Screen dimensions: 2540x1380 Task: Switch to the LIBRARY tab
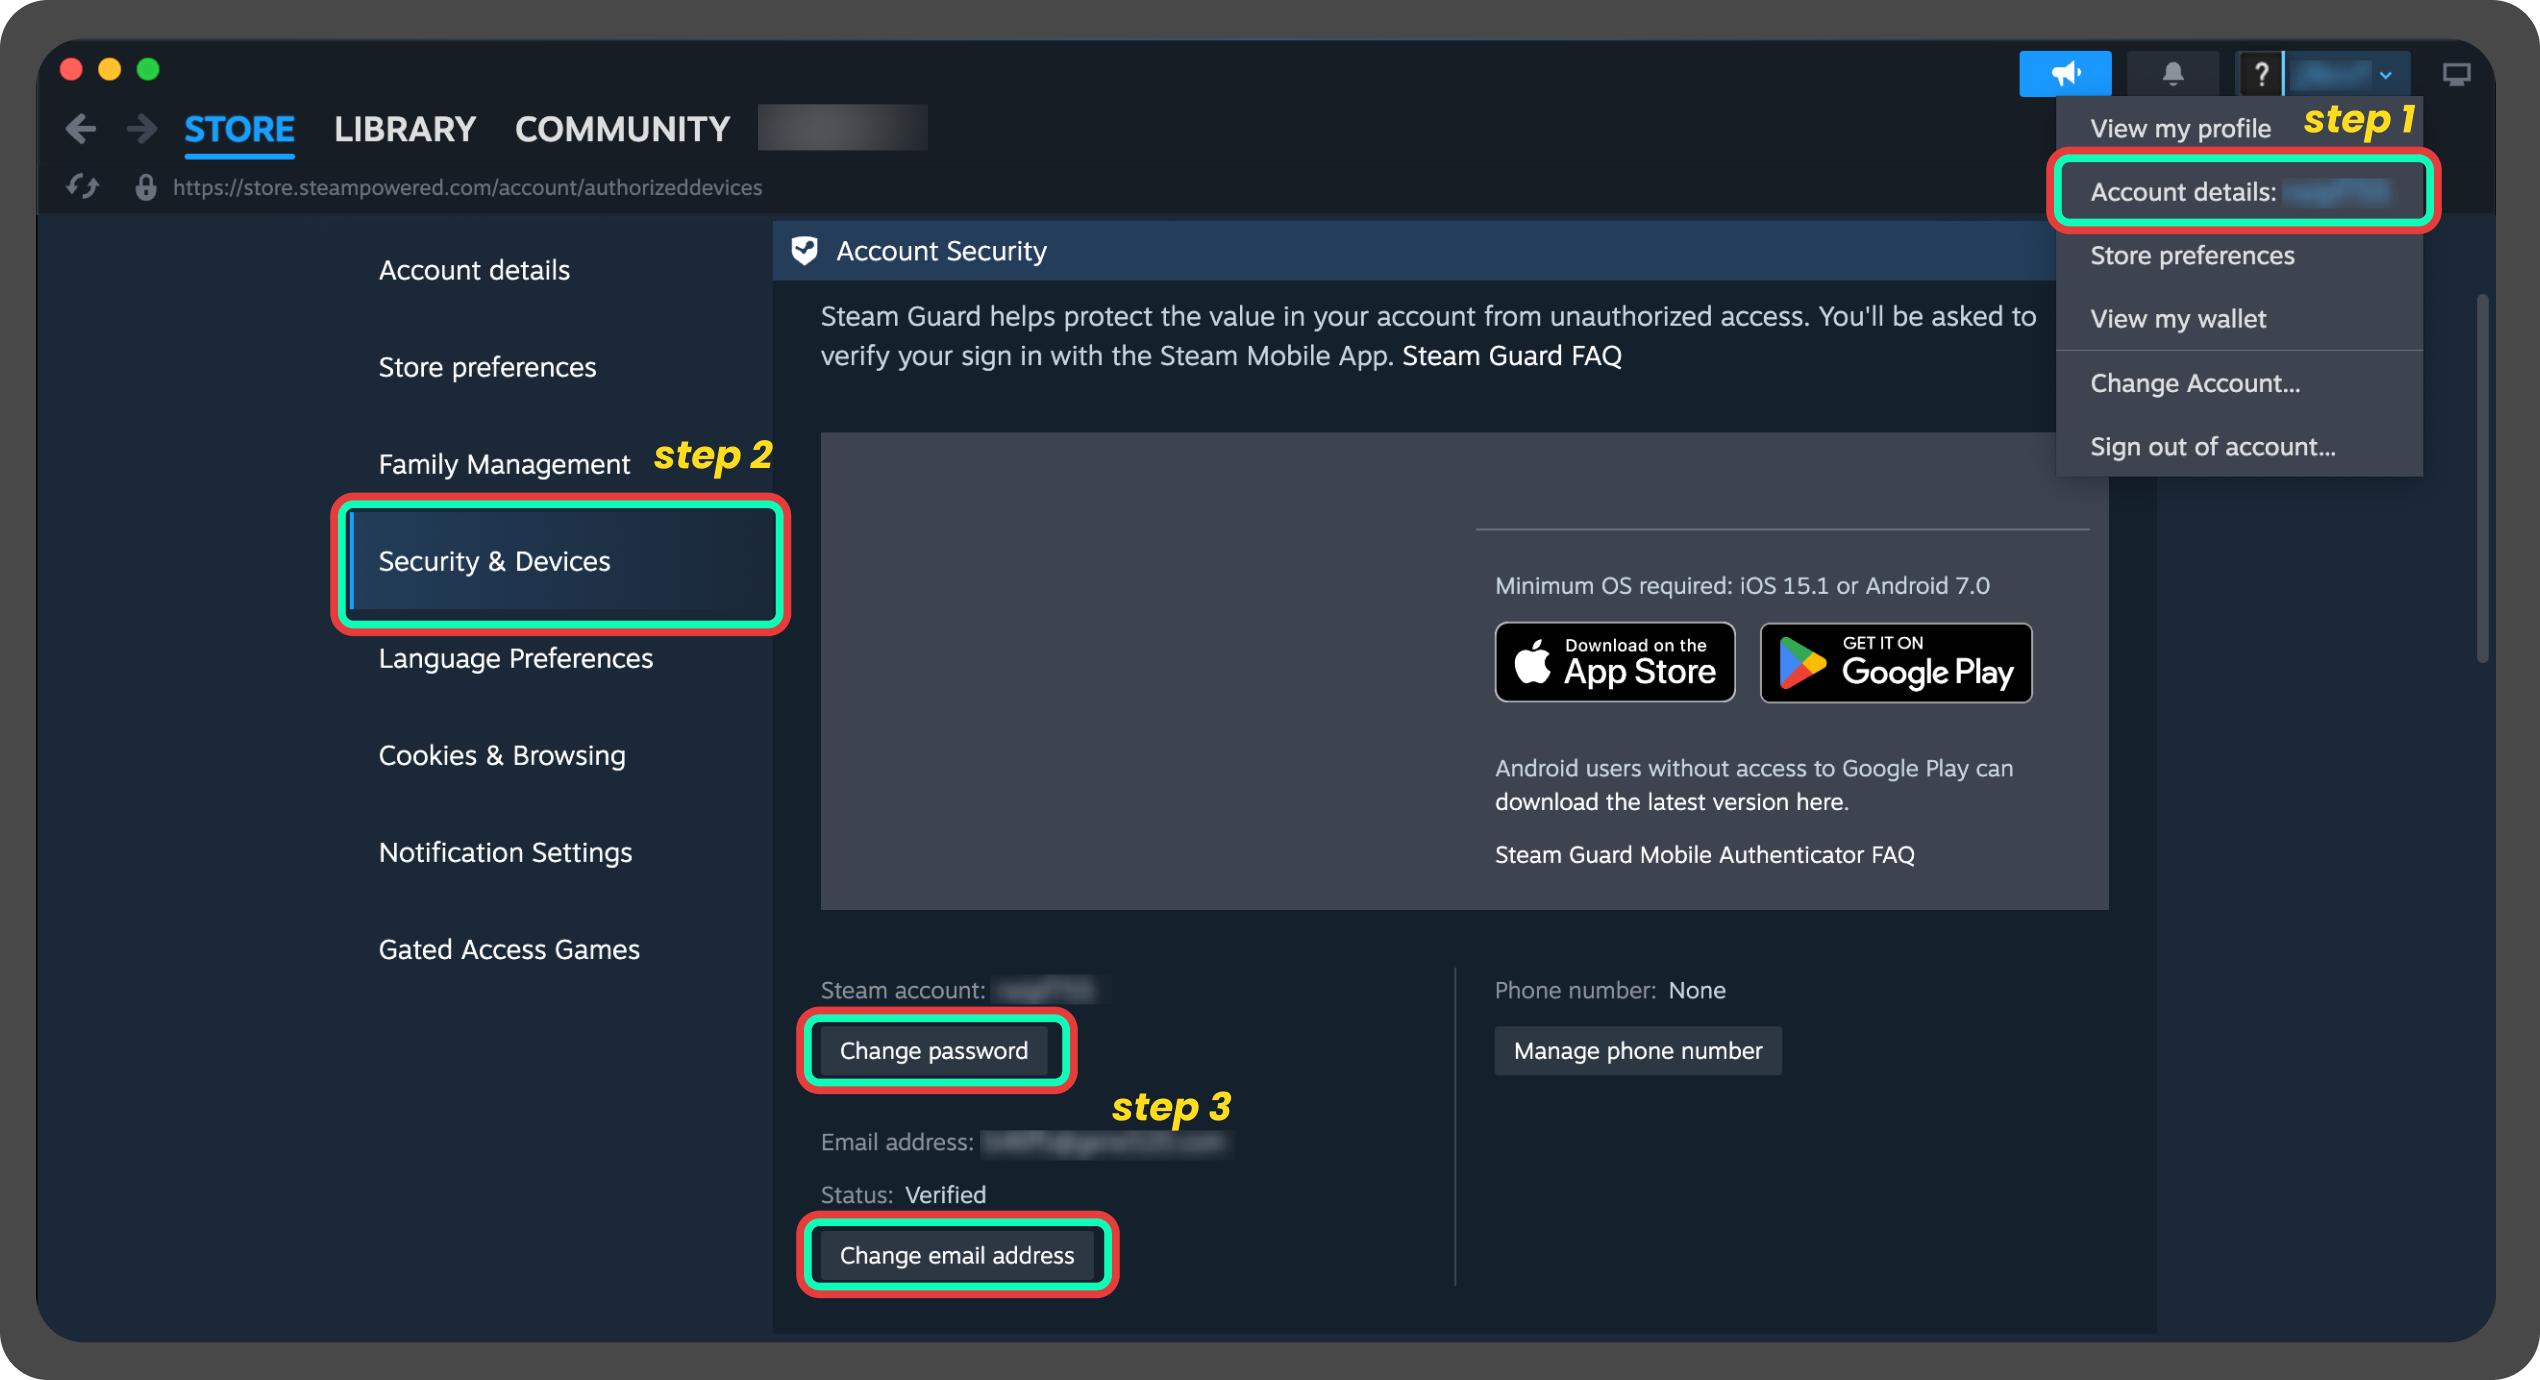[x=404, y=129]
